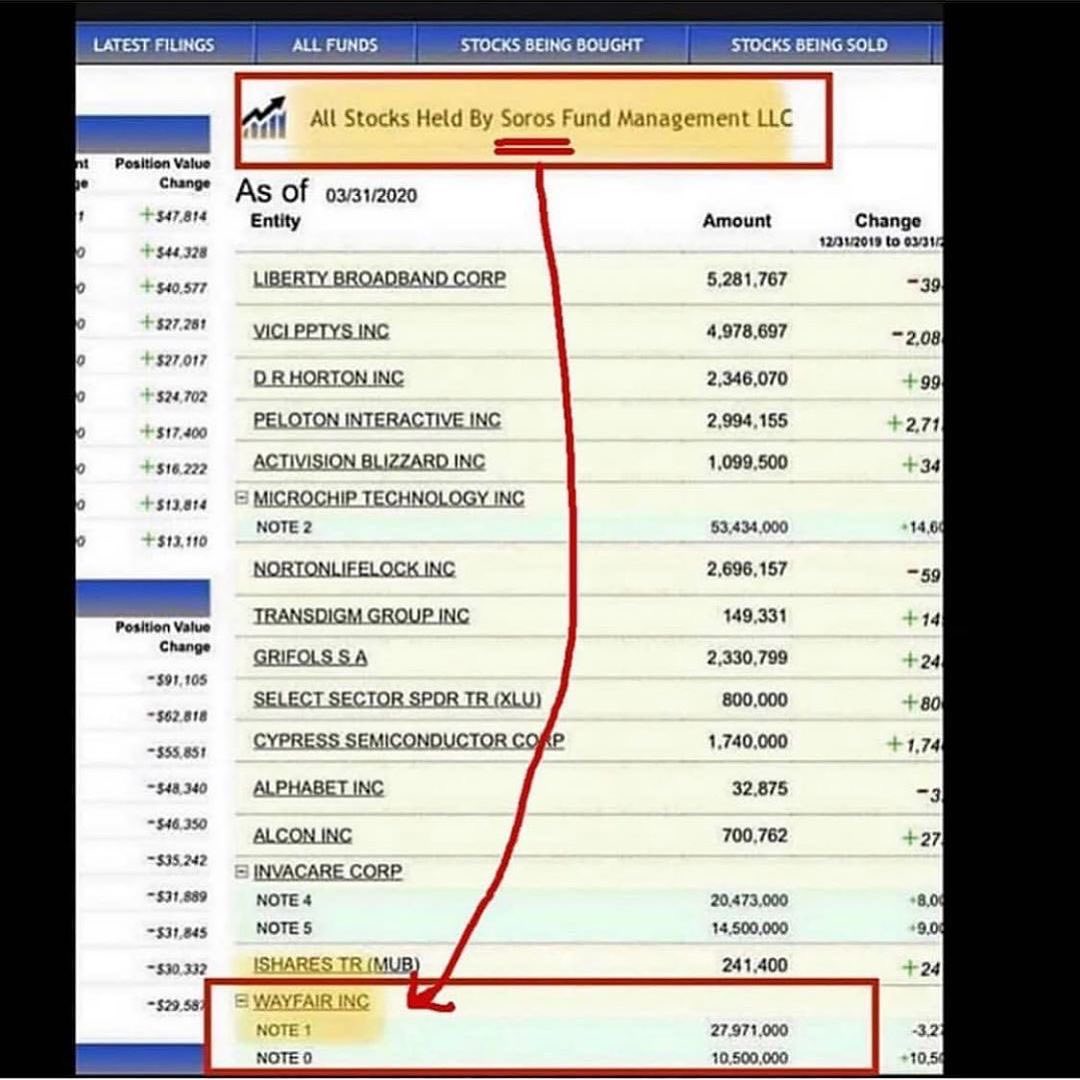Select the amount 149,331
1080x1080 pixels.
pos(756,616)
